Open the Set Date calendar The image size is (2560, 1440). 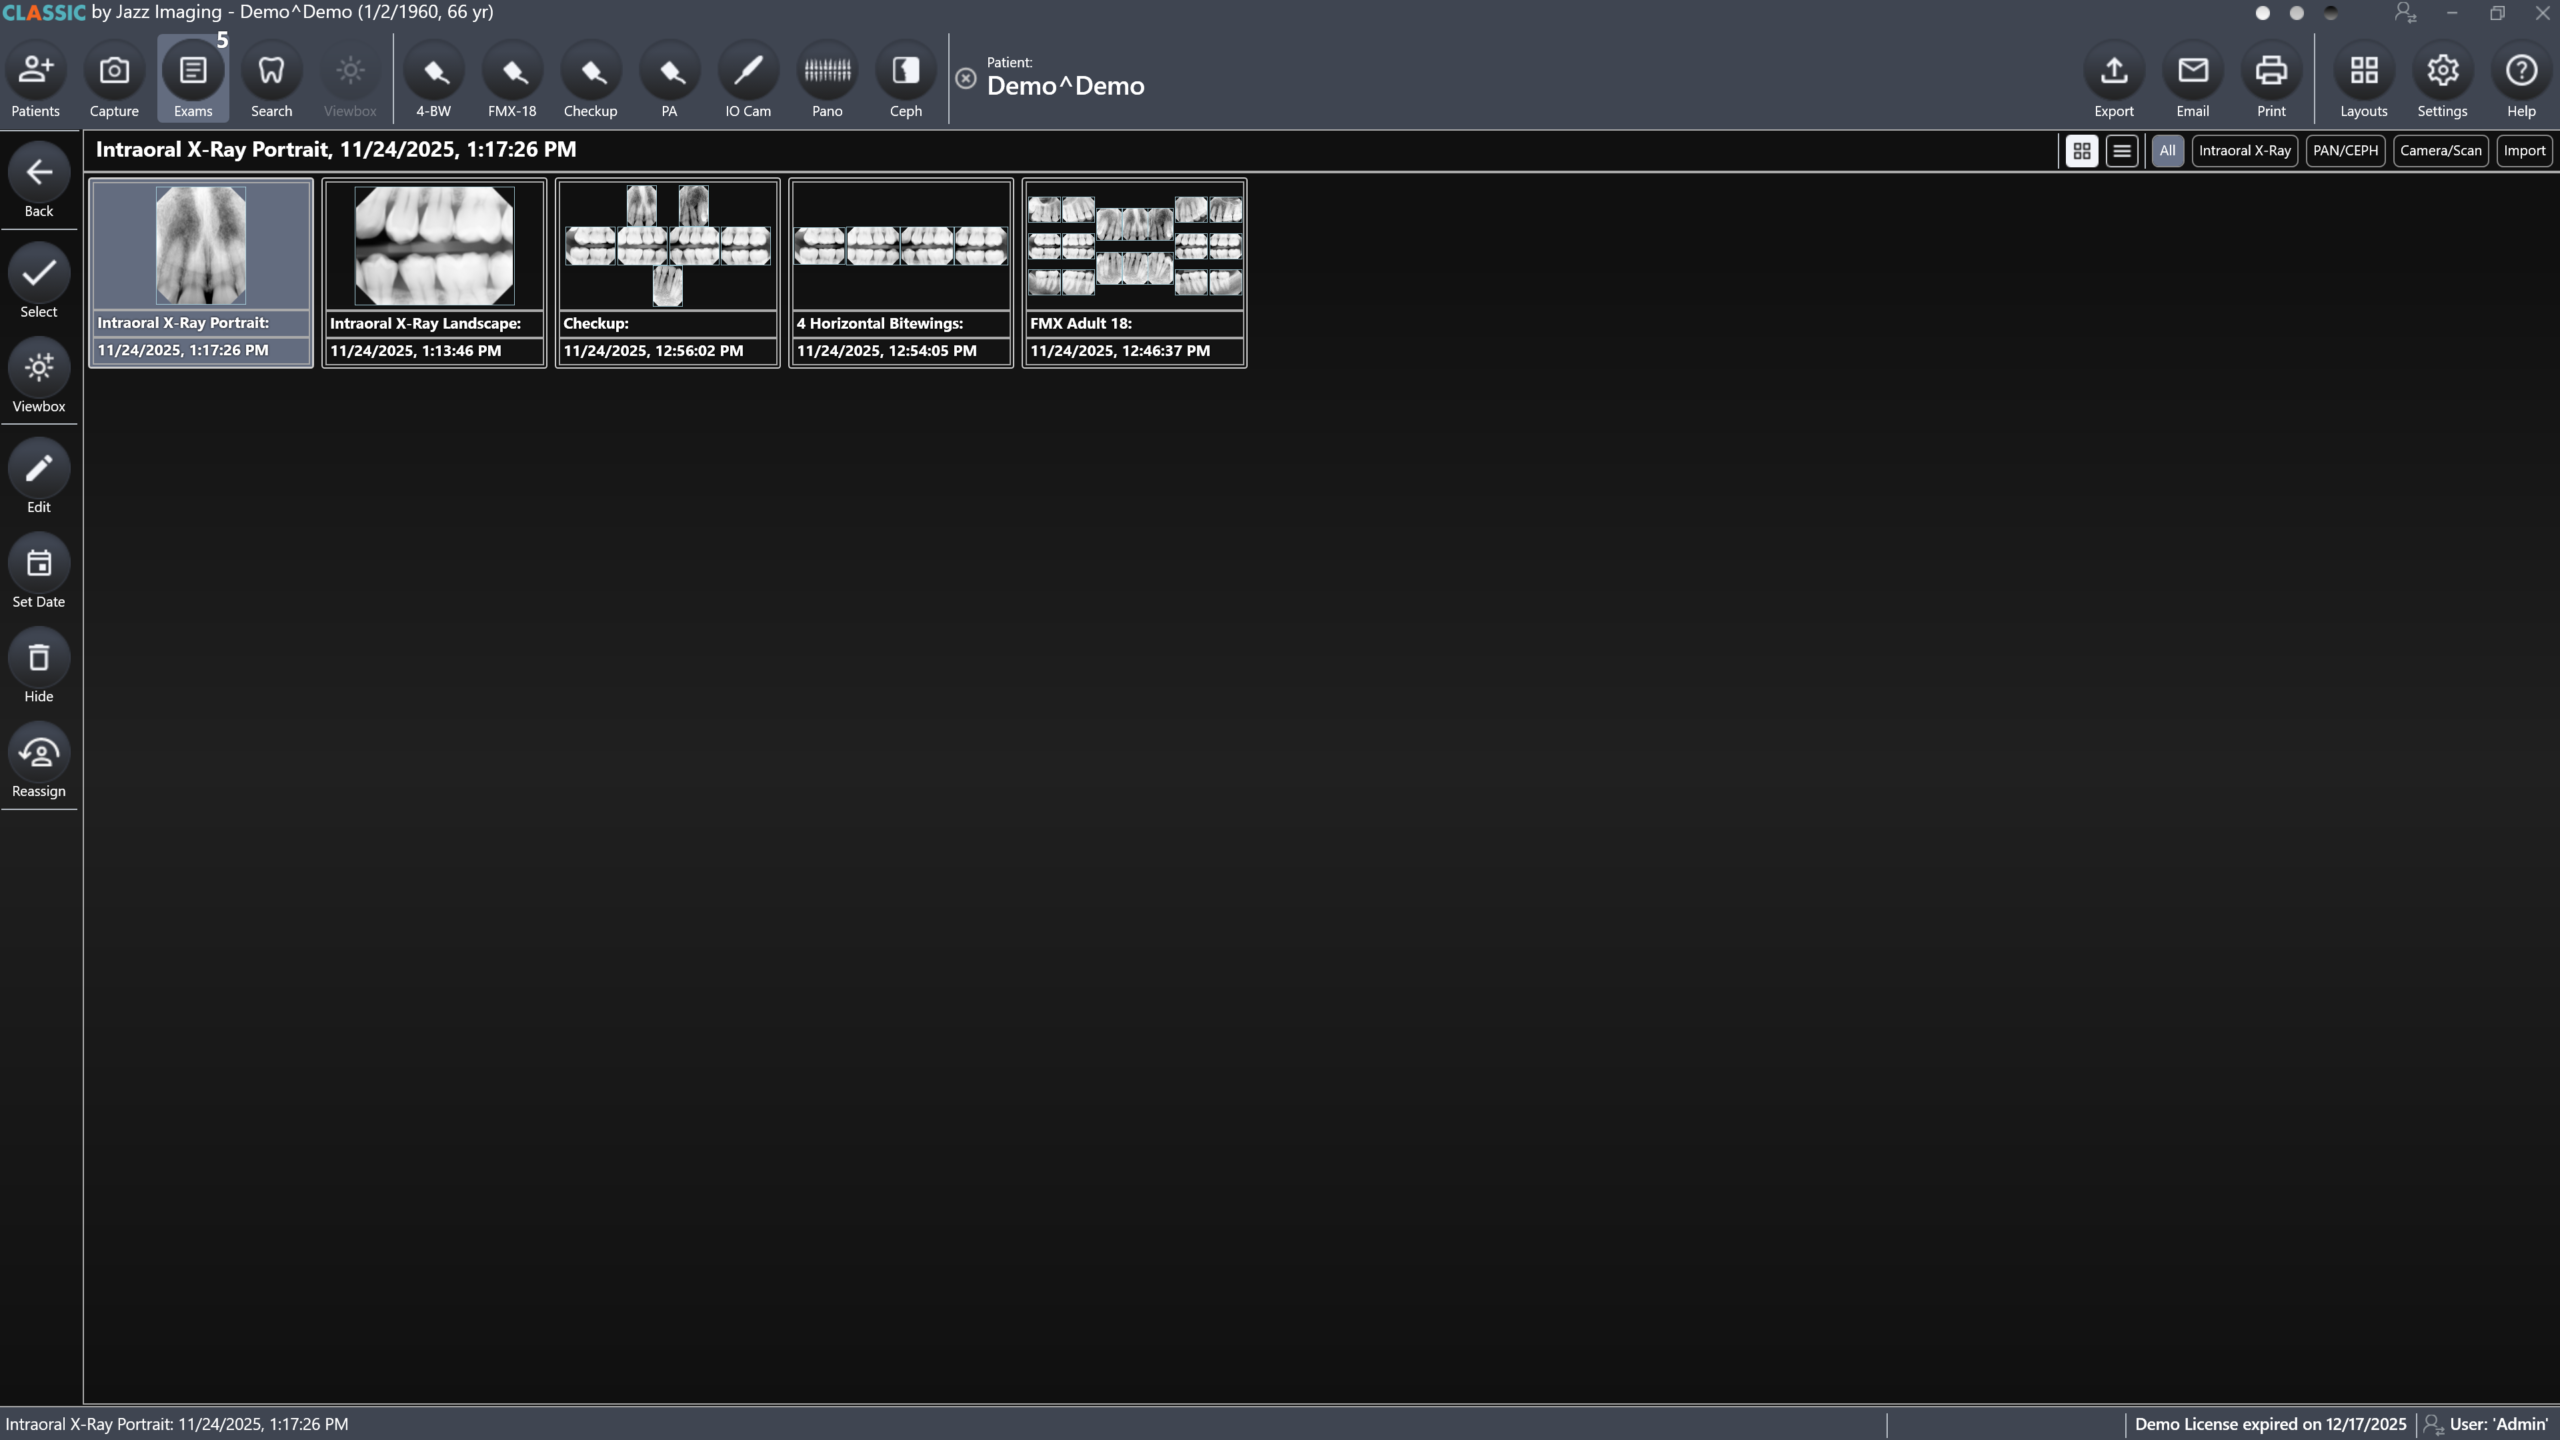tap(39, 564)
